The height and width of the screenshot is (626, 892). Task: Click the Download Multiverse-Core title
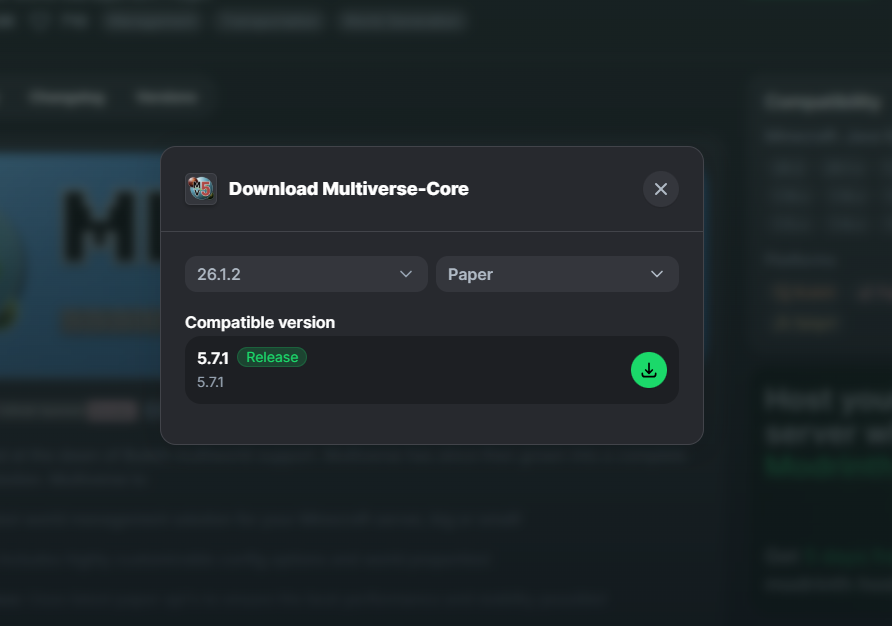(x=349, y=189)
